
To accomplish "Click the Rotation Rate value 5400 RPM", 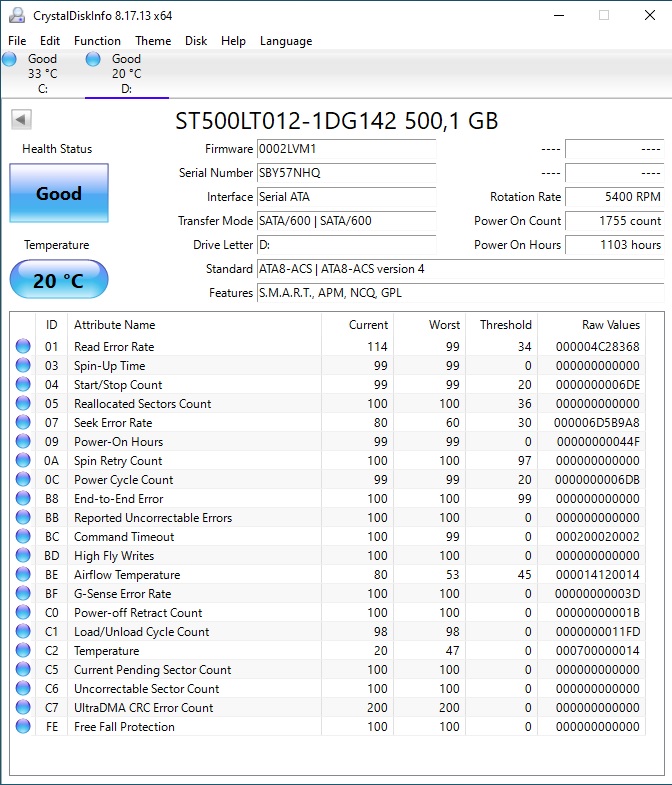I will pyautogui.click(x=615, y=197).
